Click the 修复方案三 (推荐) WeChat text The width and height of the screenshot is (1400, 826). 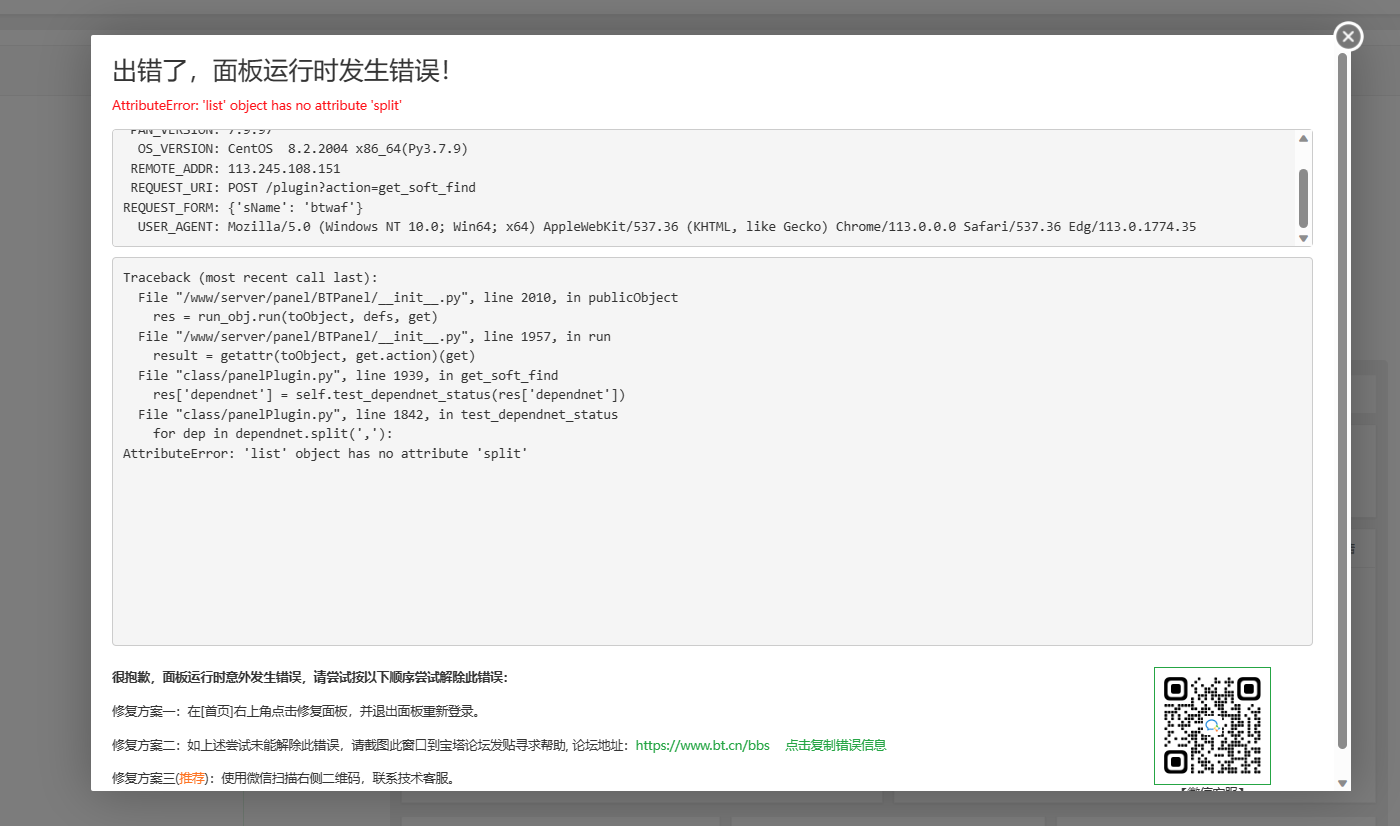coord(286,778)
